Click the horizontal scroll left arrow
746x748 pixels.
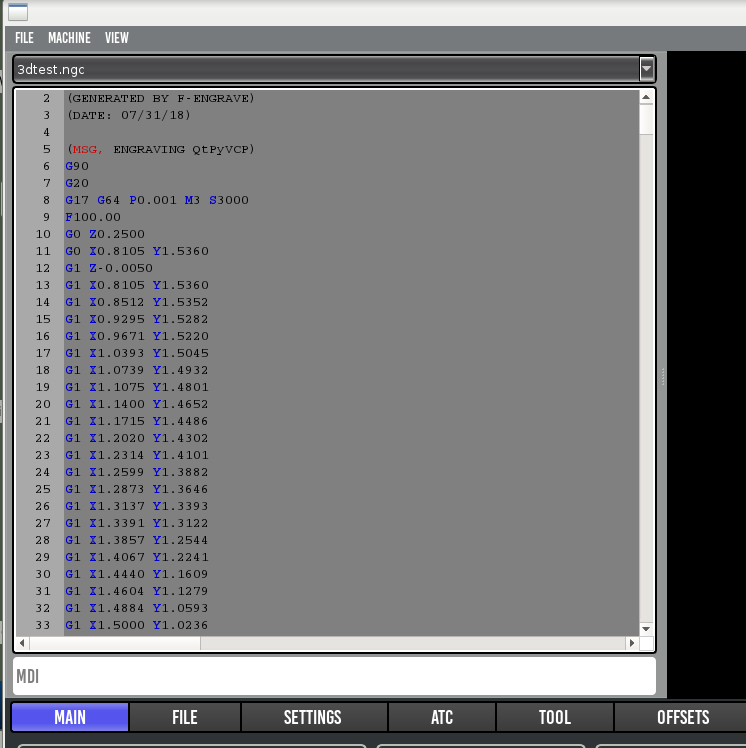point(22,643)
